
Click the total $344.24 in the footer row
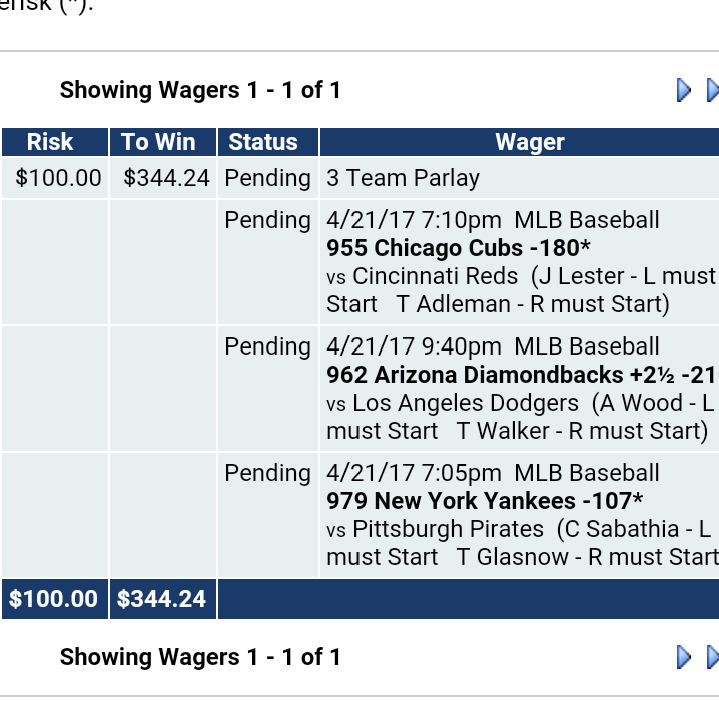(x=161, y=599)
